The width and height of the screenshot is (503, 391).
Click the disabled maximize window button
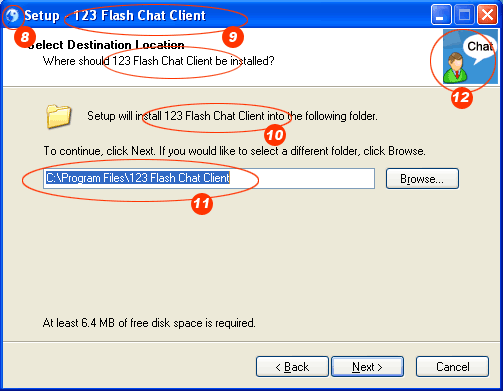(464, 15)
